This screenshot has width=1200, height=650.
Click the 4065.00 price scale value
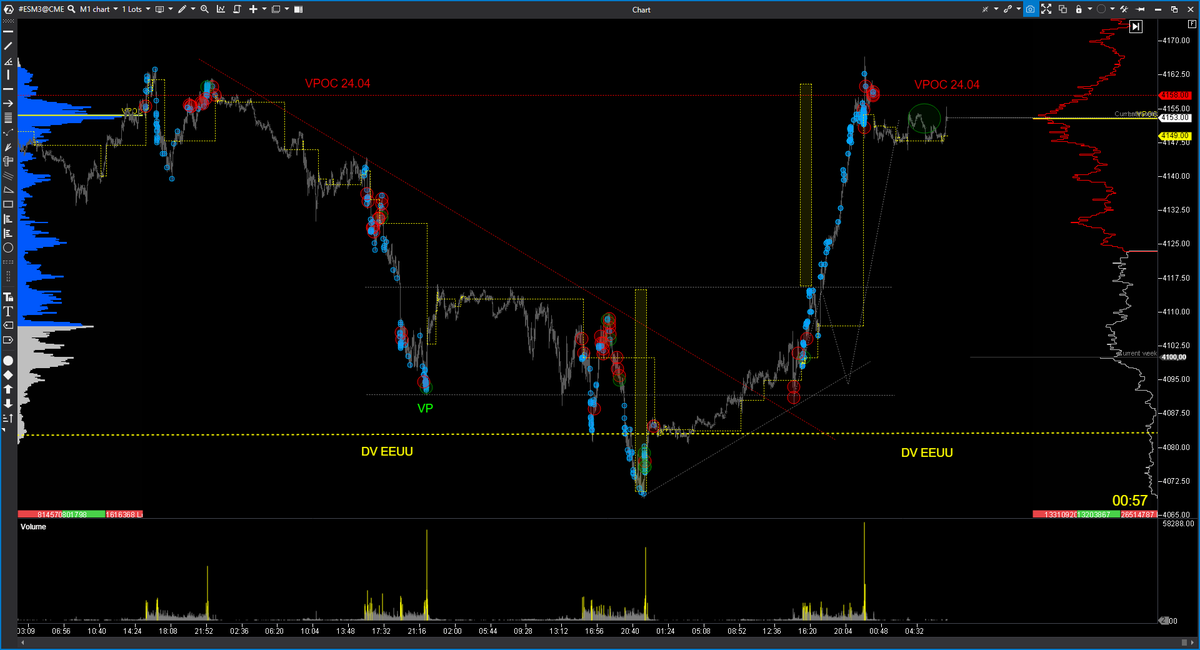point(1176,514)
